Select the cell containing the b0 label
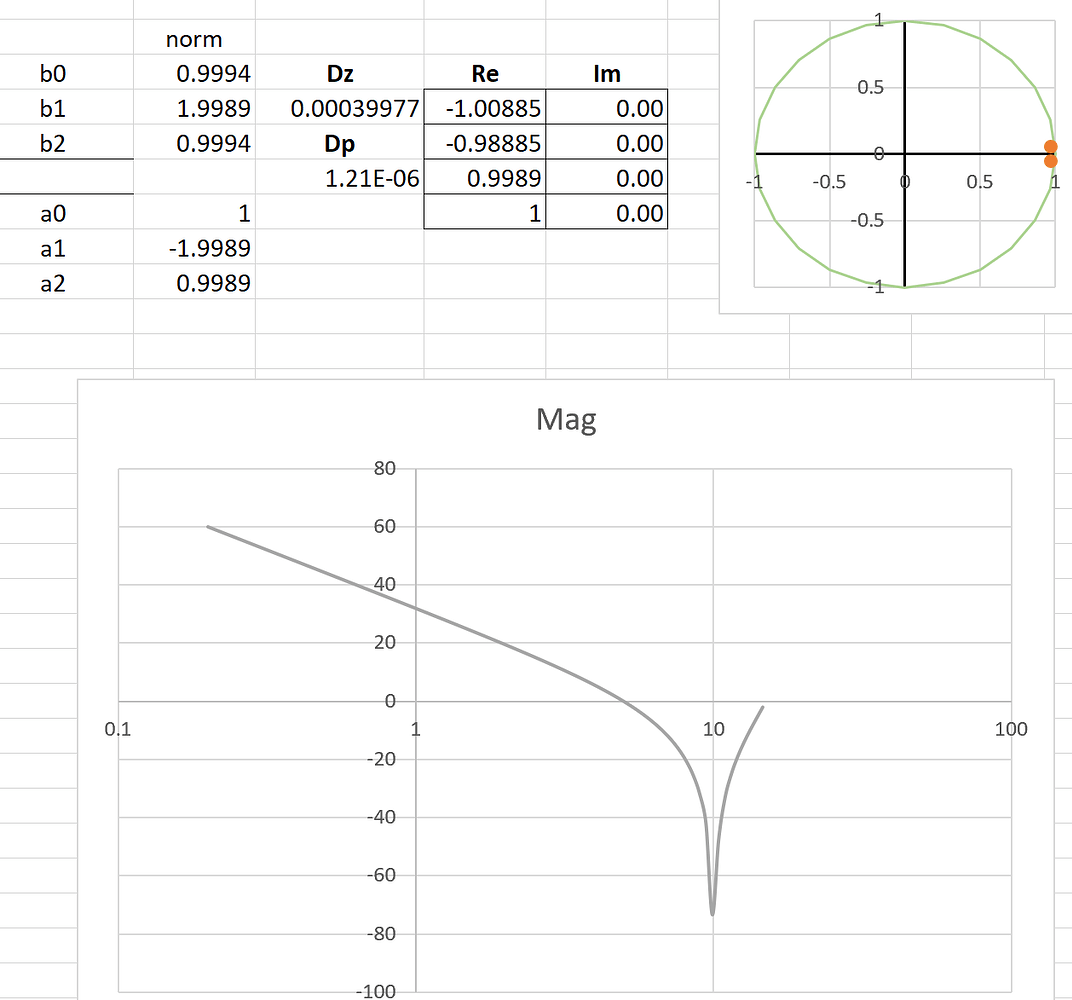 pyautogui.click(x=58, y=73)
